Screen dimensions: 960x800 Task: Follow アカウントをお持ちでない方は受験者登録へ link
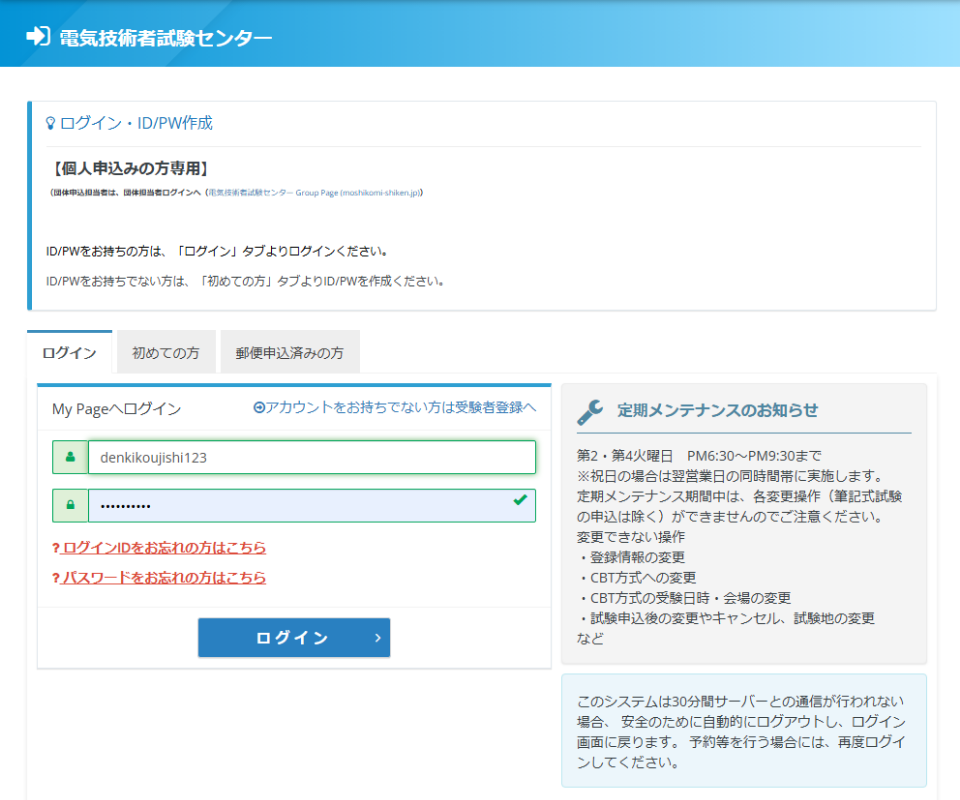(395, 408)
